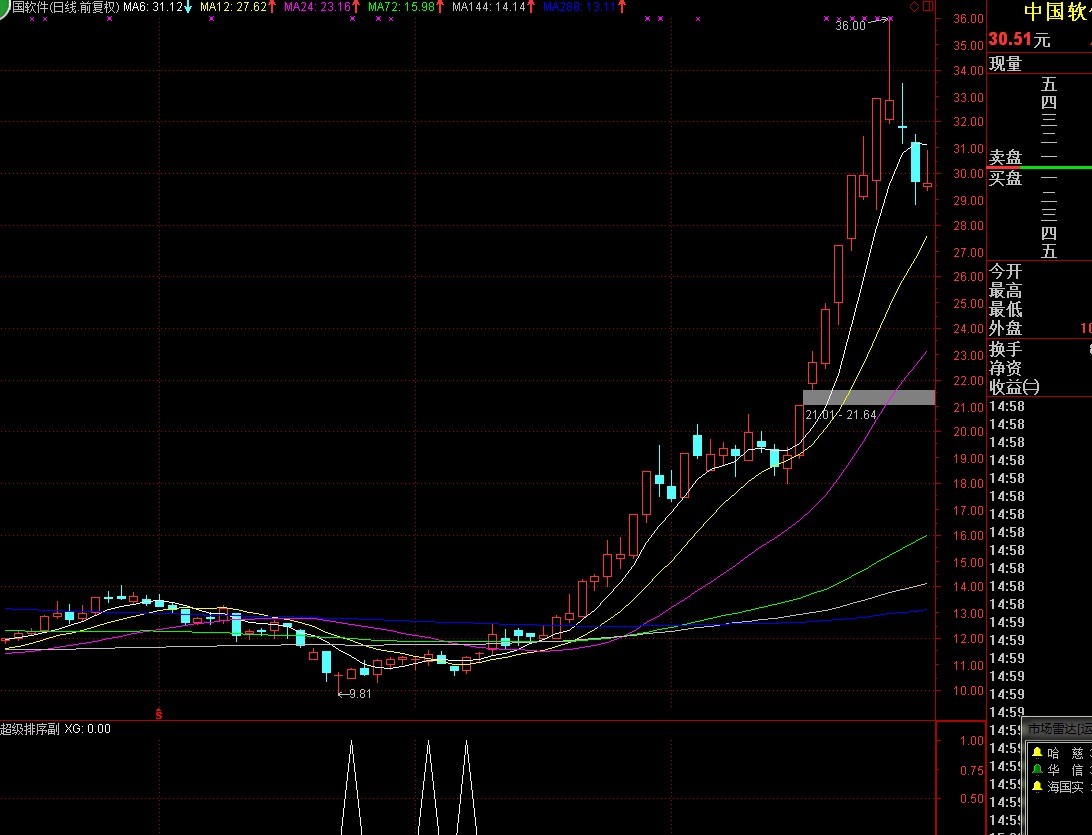Click the 10.00 price axis label
Viewport: 1092px width, 835px height.
point(968,691)
